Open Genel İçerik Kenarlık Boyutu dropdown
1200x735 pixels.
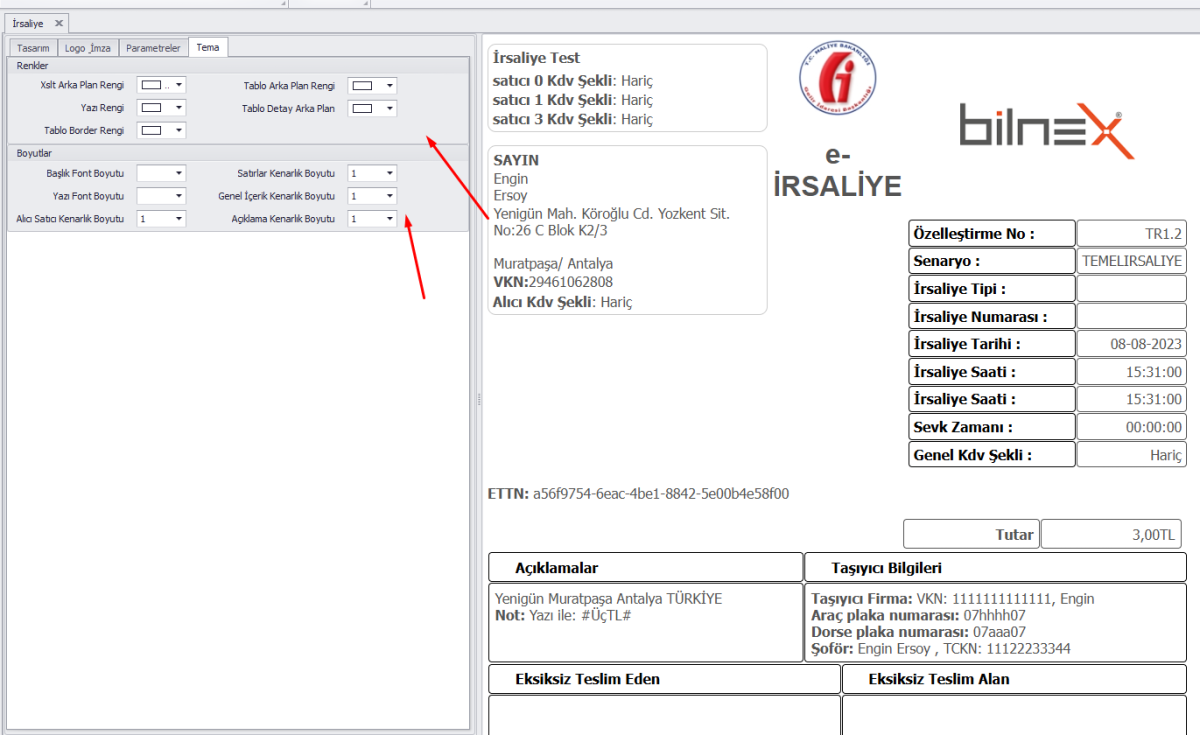pyautogui.click(x=390, y=196)
